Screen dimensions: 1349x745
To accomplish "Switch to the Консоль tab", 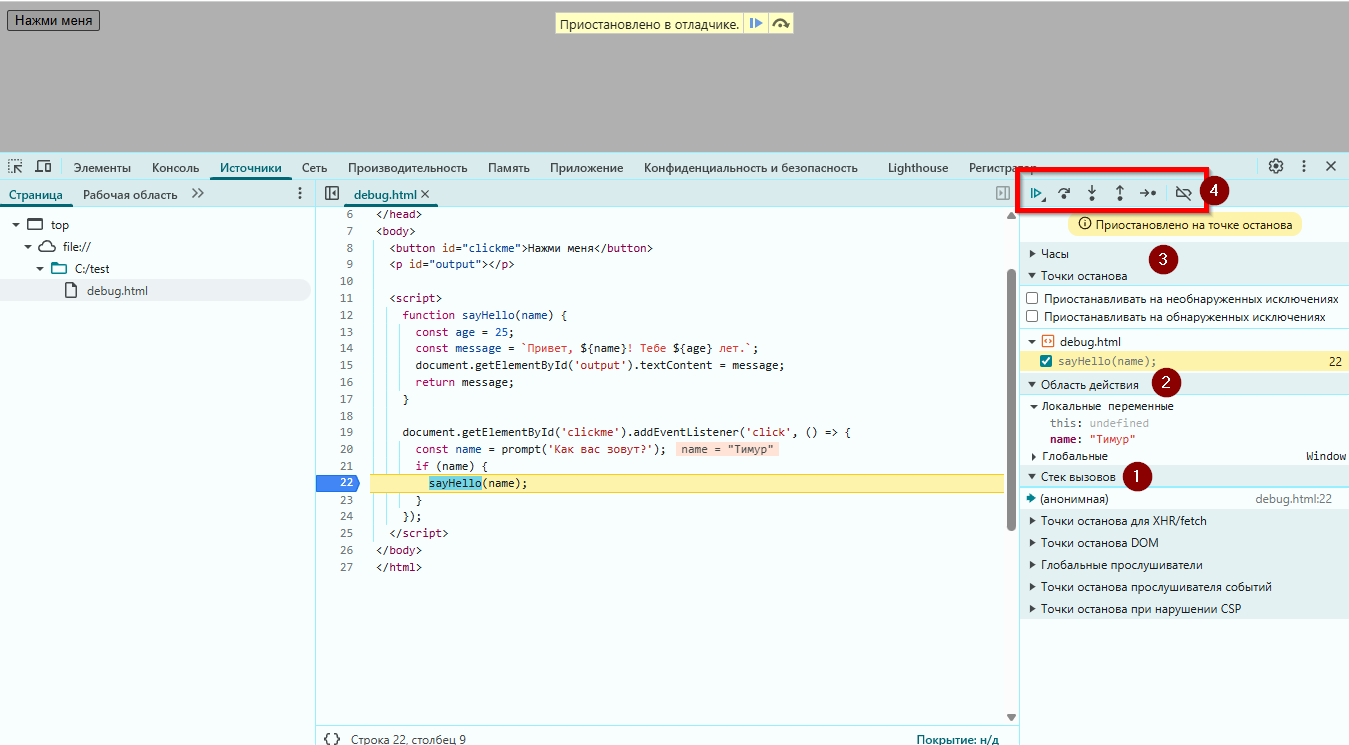I will point(175,168).
